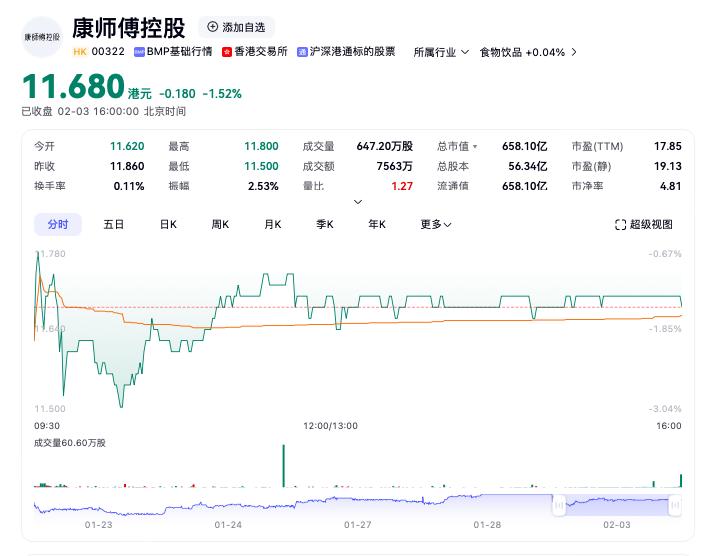The height and width of the screenshot is (556, 703).
Task: Expand the 所属行业 dropdown
Action: tap(441, 52)
